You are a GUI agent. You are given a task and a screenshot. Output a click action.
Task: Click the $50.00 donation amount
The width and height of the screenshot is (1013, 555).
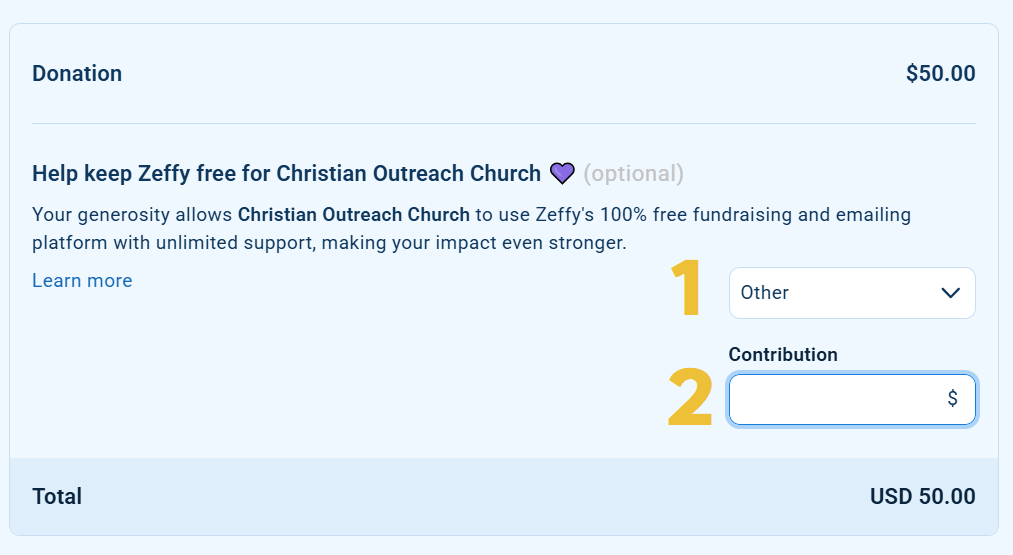(940, 74)
